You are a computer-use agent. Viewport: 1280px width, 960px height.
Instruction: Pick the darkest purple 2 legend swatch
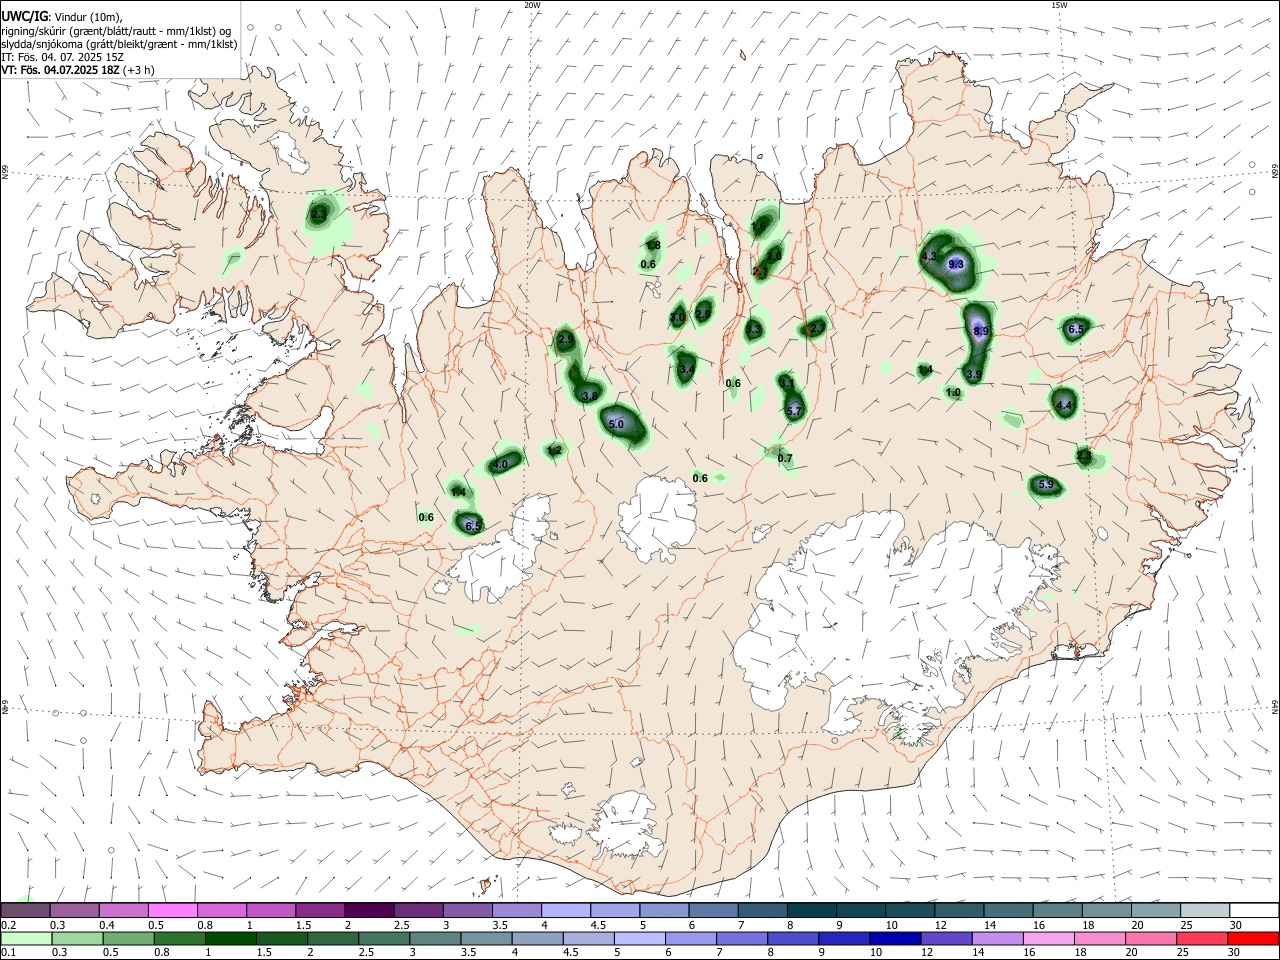pyautogui.click(x=368, y=910)
